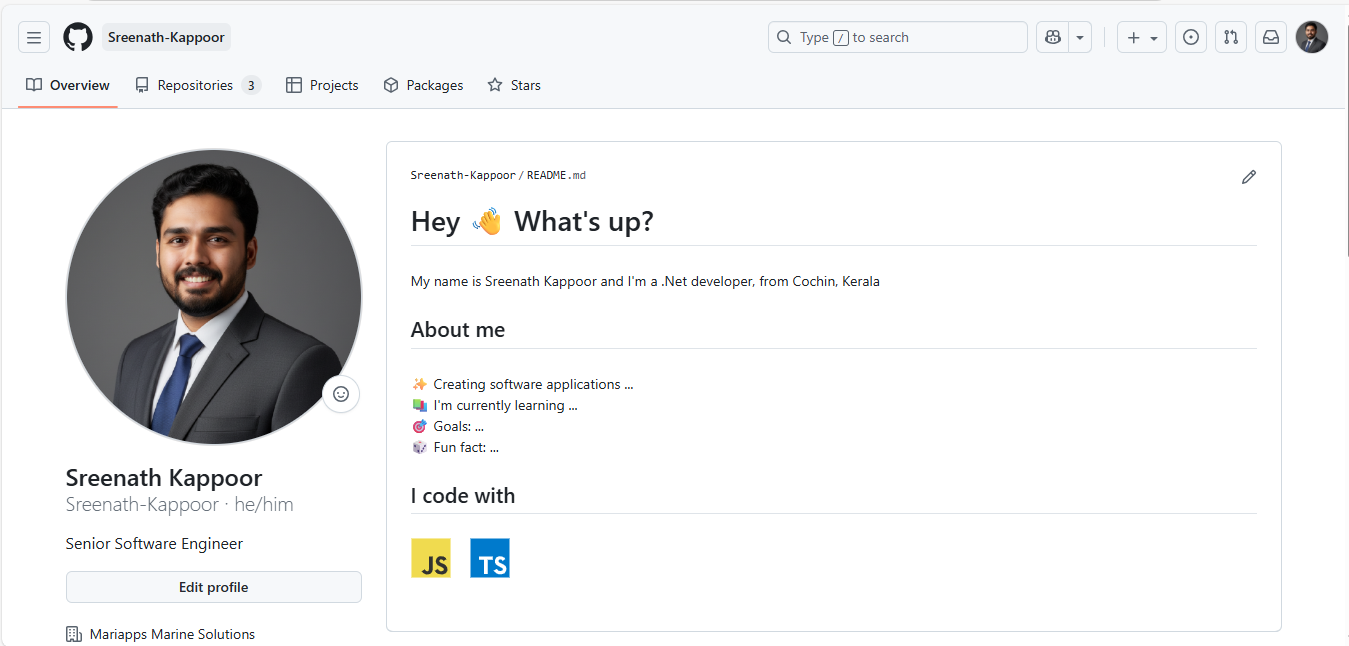The image size is (1349, 646).
Task: Open the Stars tab
Action: [514, 86]
